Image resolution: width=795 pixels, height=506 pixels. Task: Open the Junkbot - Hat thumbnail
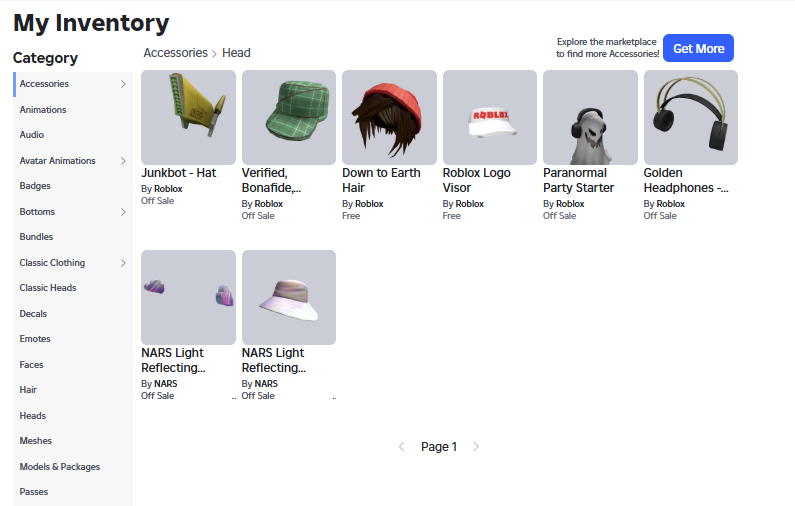pyautogui.click(x=188, y=117)
